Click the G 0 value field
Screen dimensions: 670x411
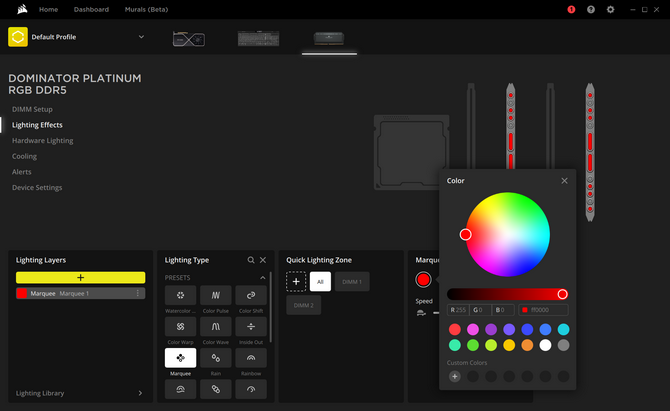[x=480, y=310]
